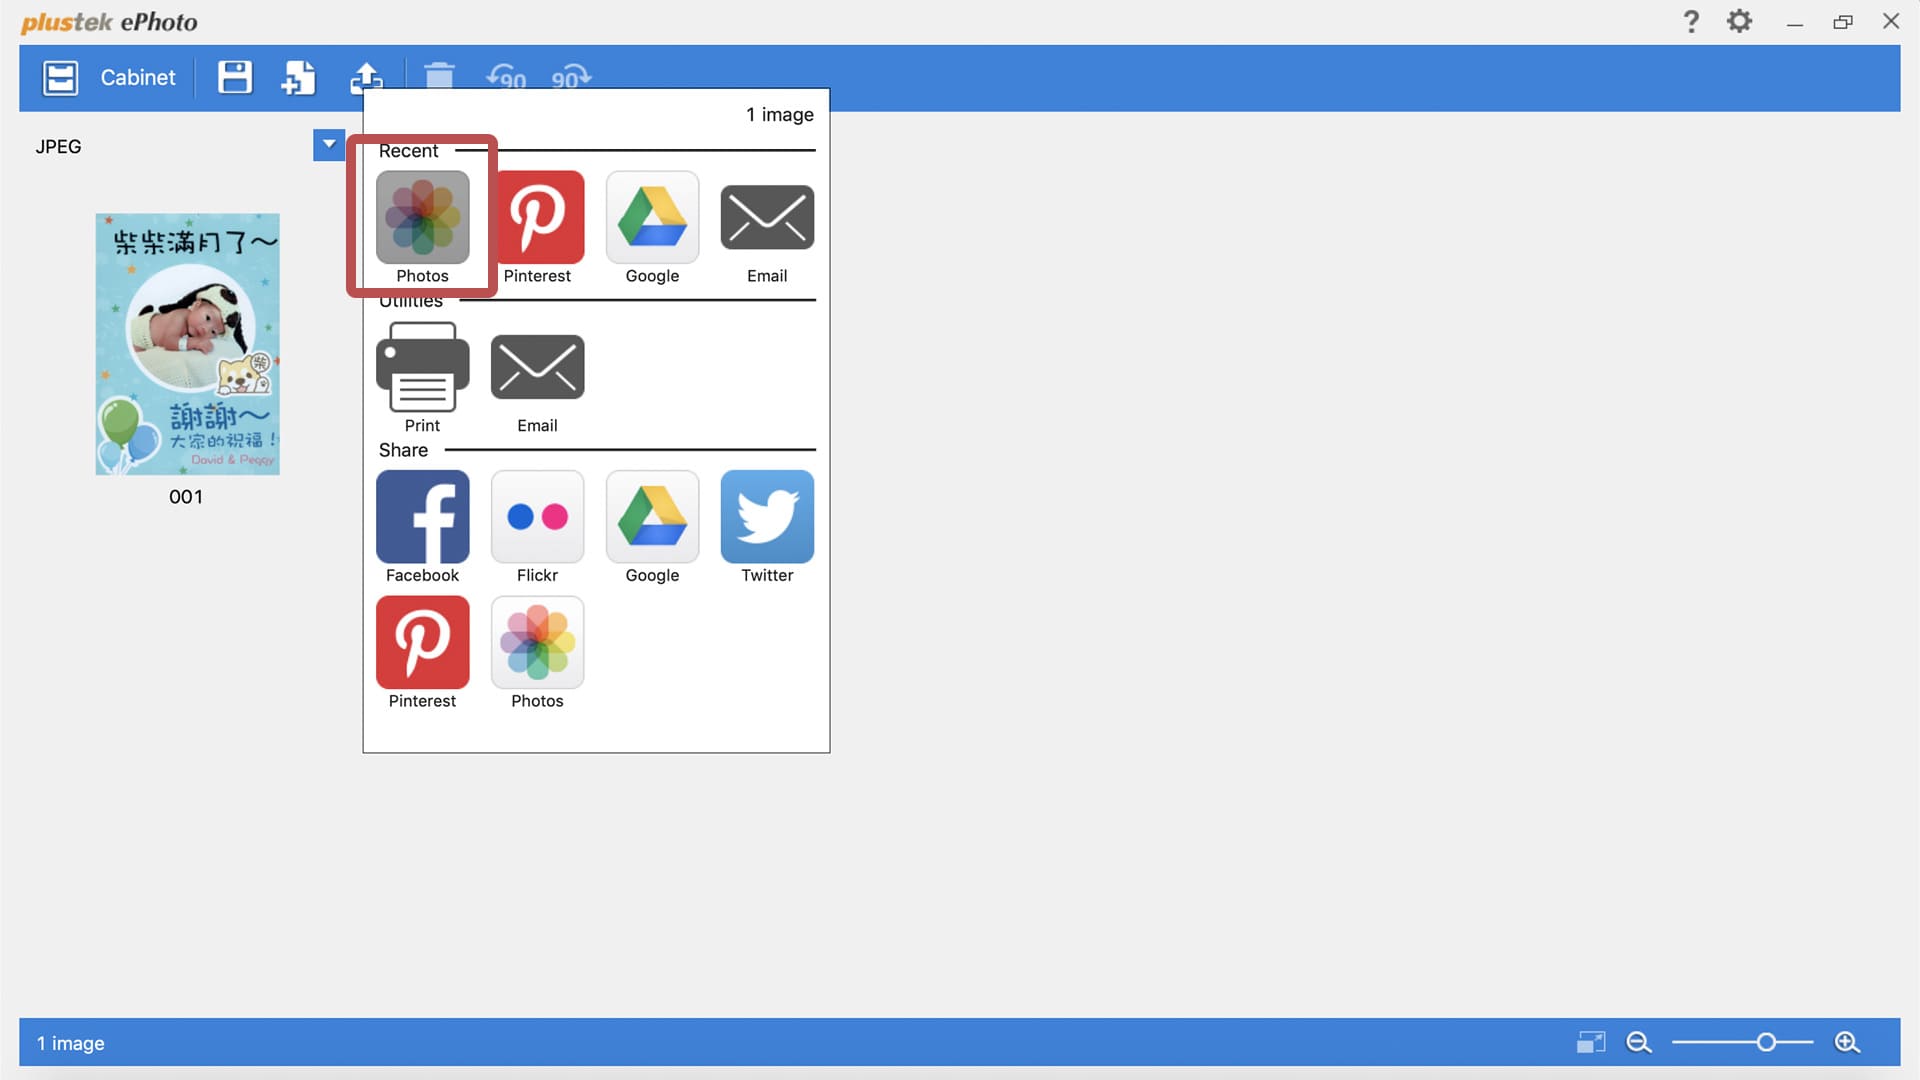Share image to Facebook

click(x=422, y=527)
